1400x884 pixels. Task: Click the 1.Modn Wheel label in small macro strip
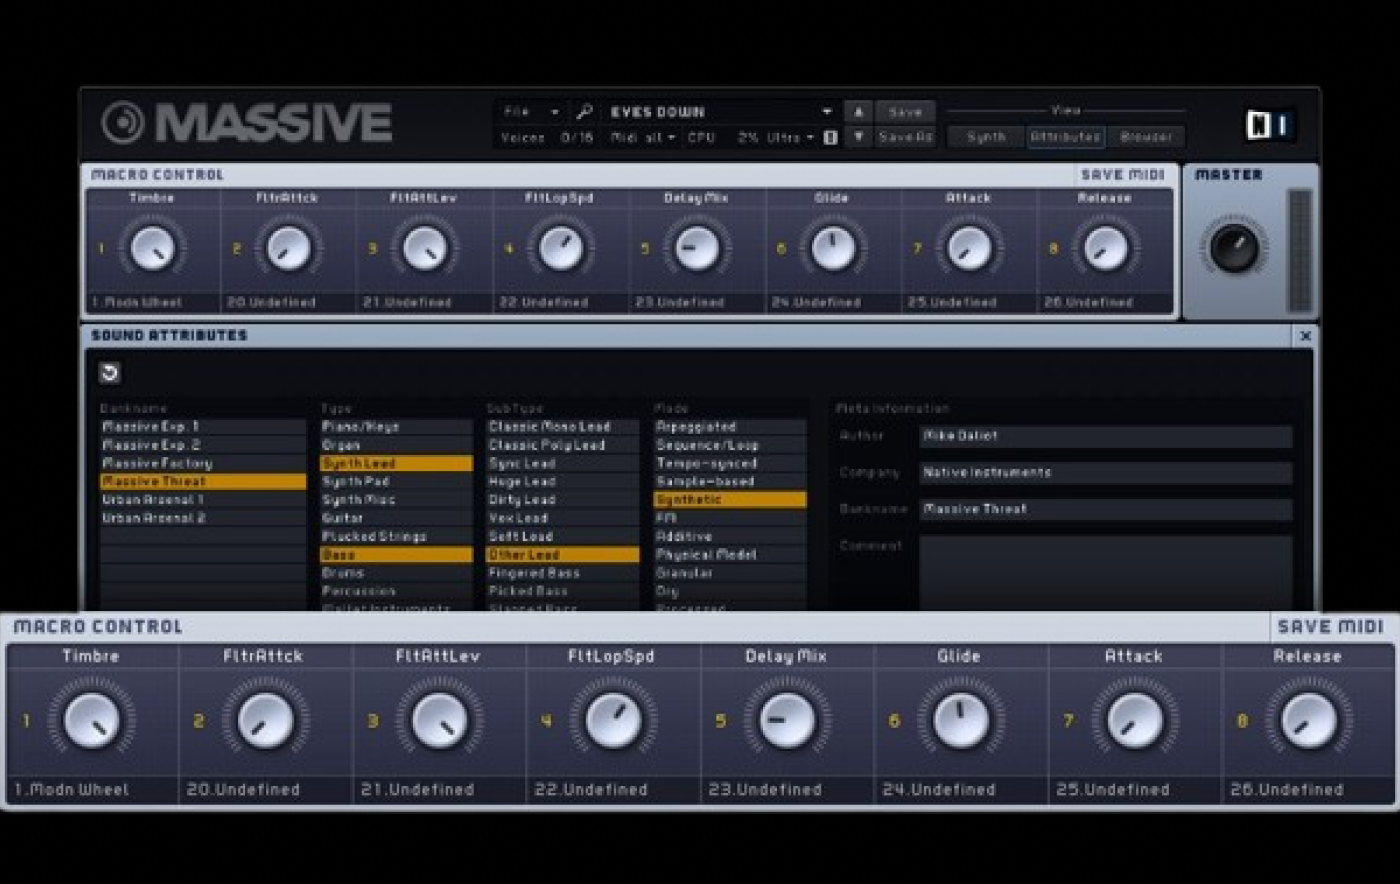137,302
